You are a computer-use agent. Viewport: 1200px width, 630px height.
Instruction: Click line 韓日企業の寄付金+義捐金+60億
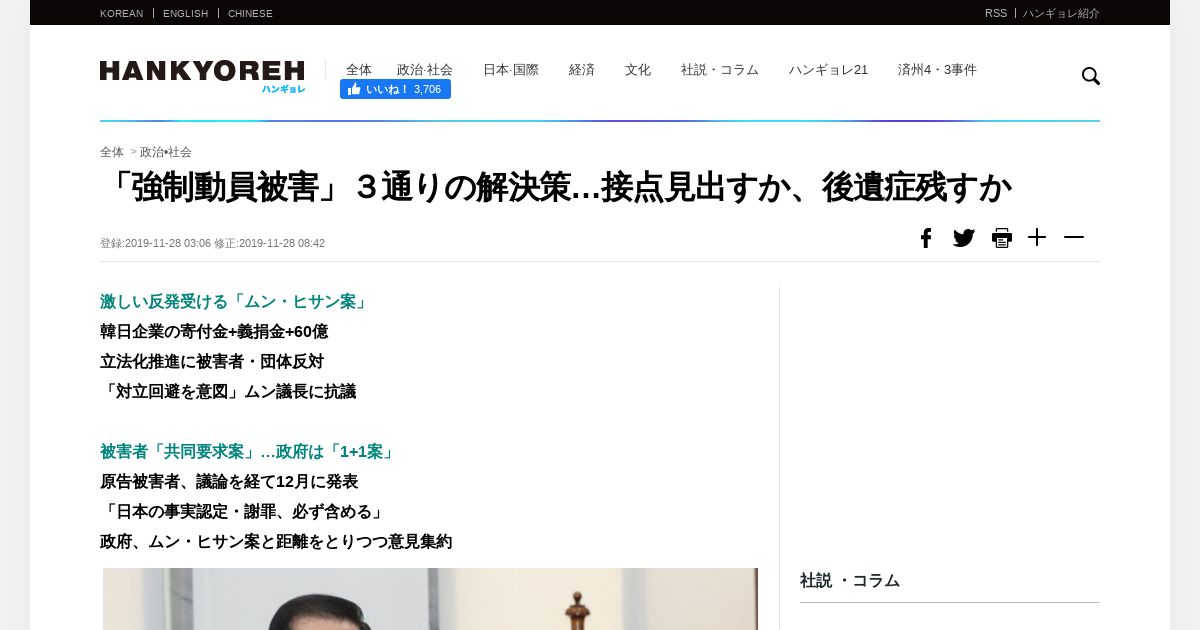[214, 332]
